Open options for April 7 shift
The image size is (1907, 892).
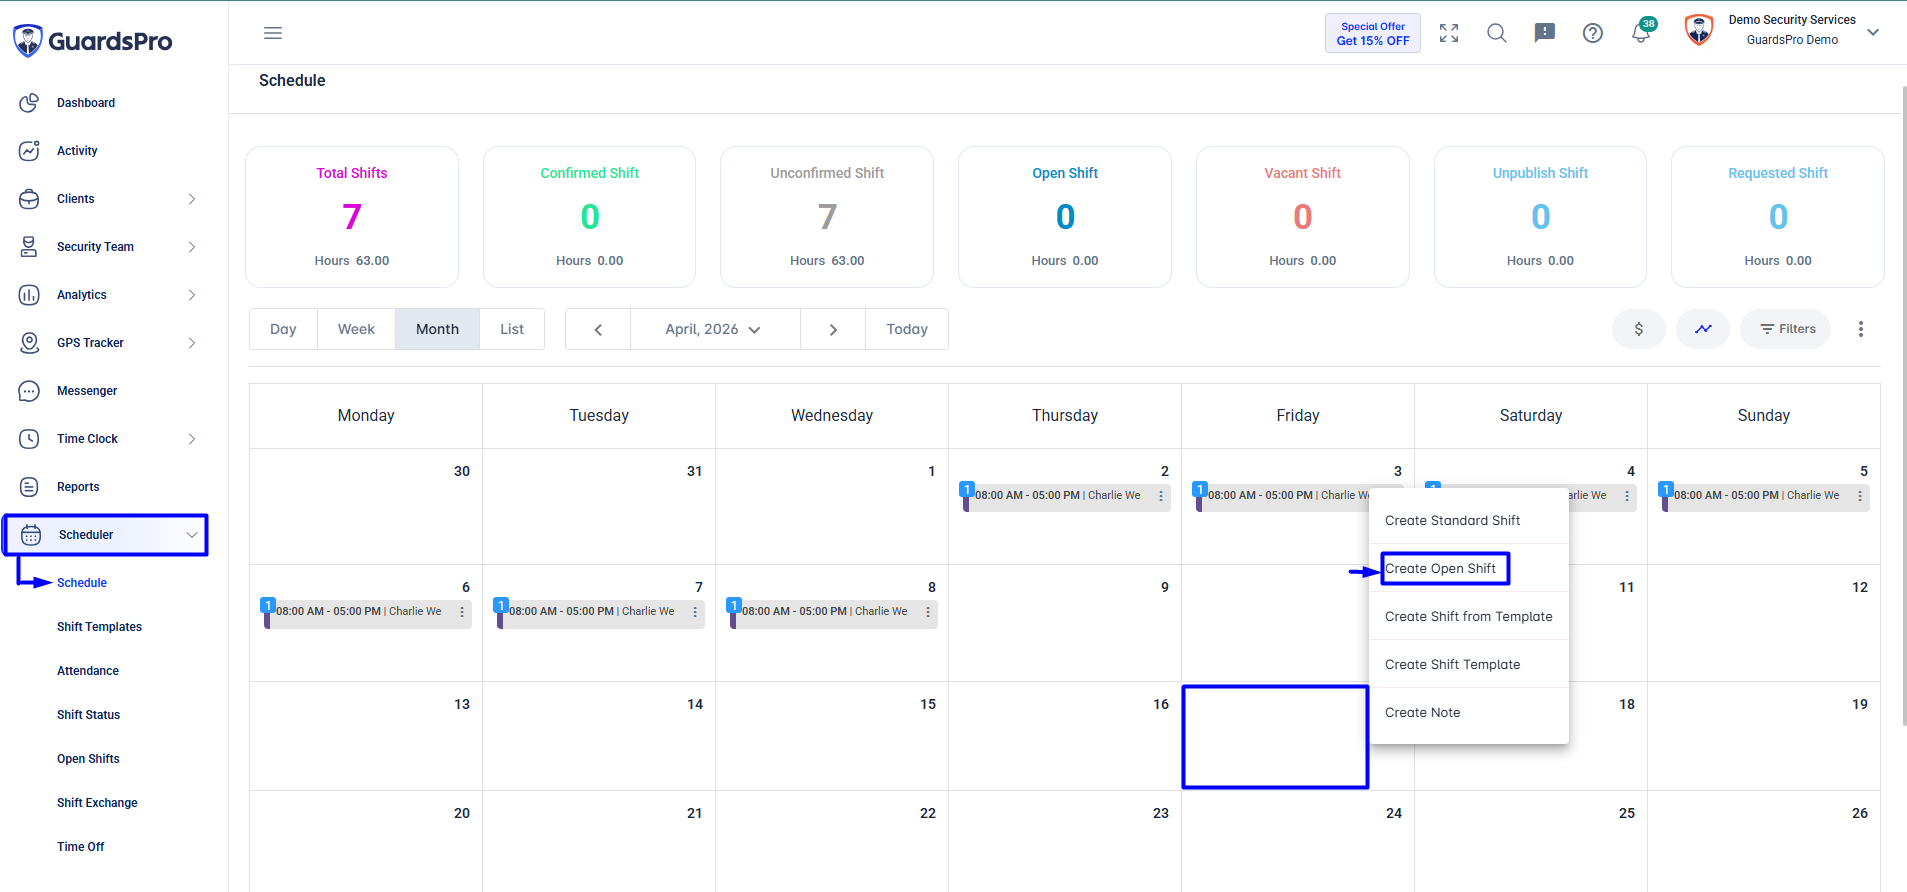point(695,612)
